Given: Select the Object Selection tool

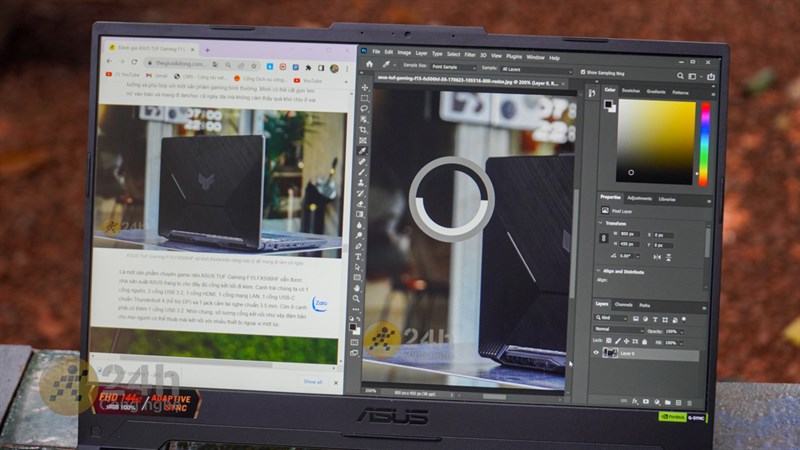Looking at the screenshot, I should pos(364,119).
